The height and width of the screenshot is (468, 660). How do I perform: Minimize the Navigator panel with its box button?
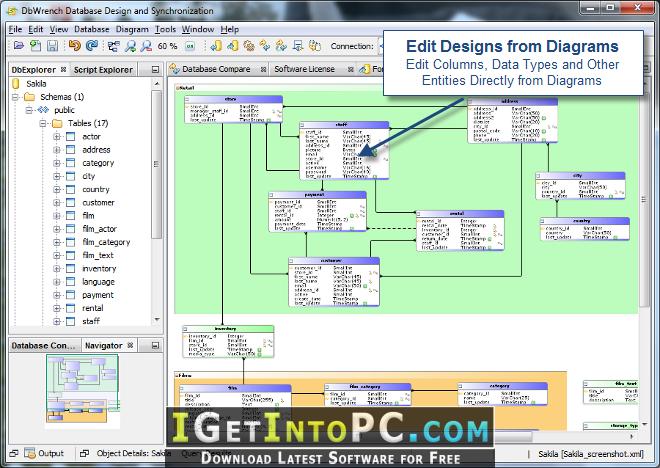coord(155,346)
